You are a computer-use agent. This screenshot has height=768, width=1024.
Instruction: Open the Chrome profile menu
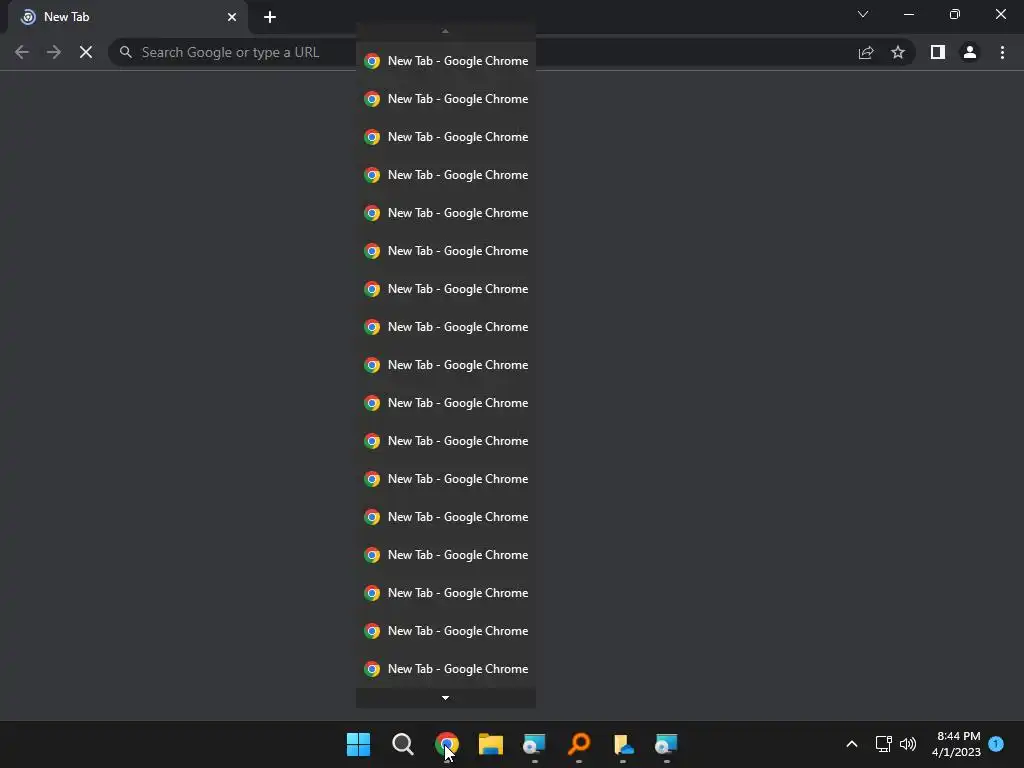tap(970, 52)
